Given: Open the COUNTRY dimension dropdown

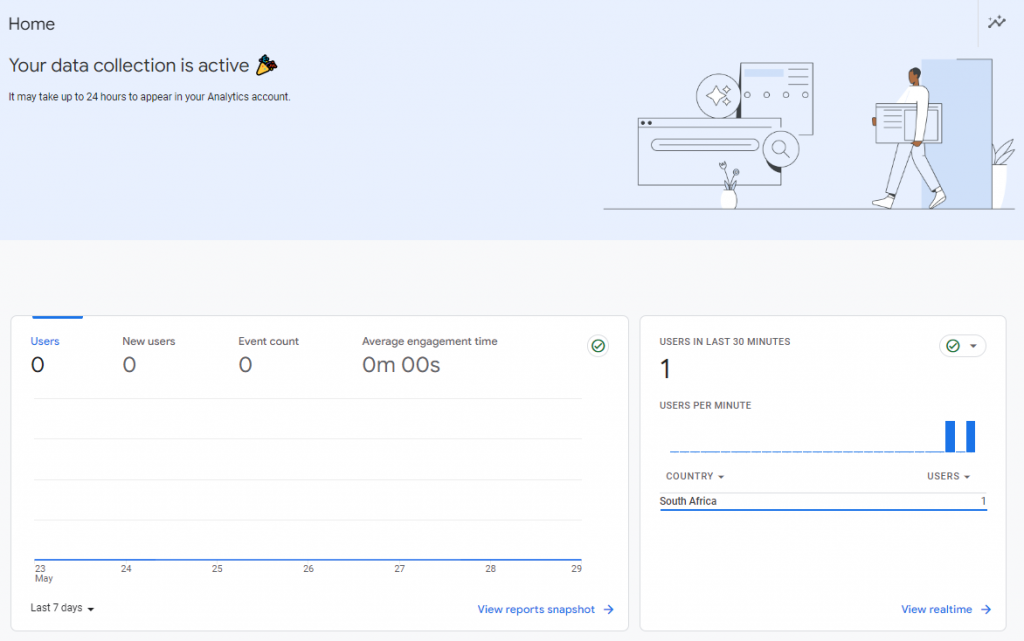Looking at the screenshot, I should pos(694,477).
